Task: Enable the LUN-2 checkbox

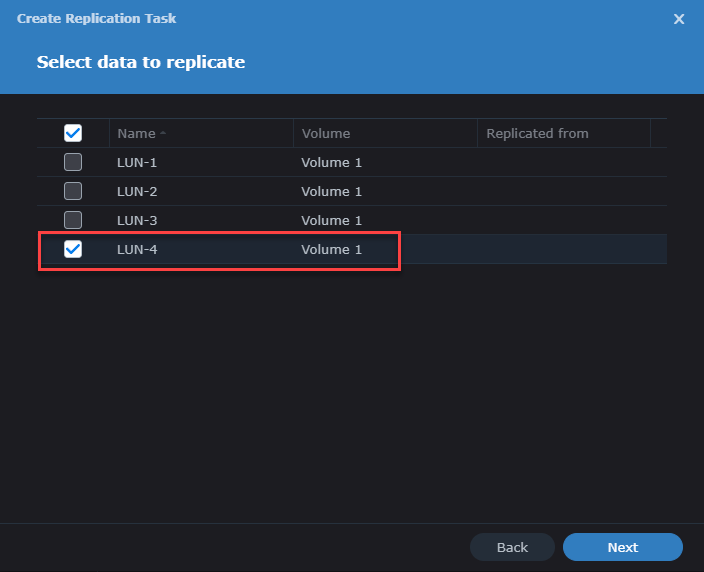Action: point(73,191)
